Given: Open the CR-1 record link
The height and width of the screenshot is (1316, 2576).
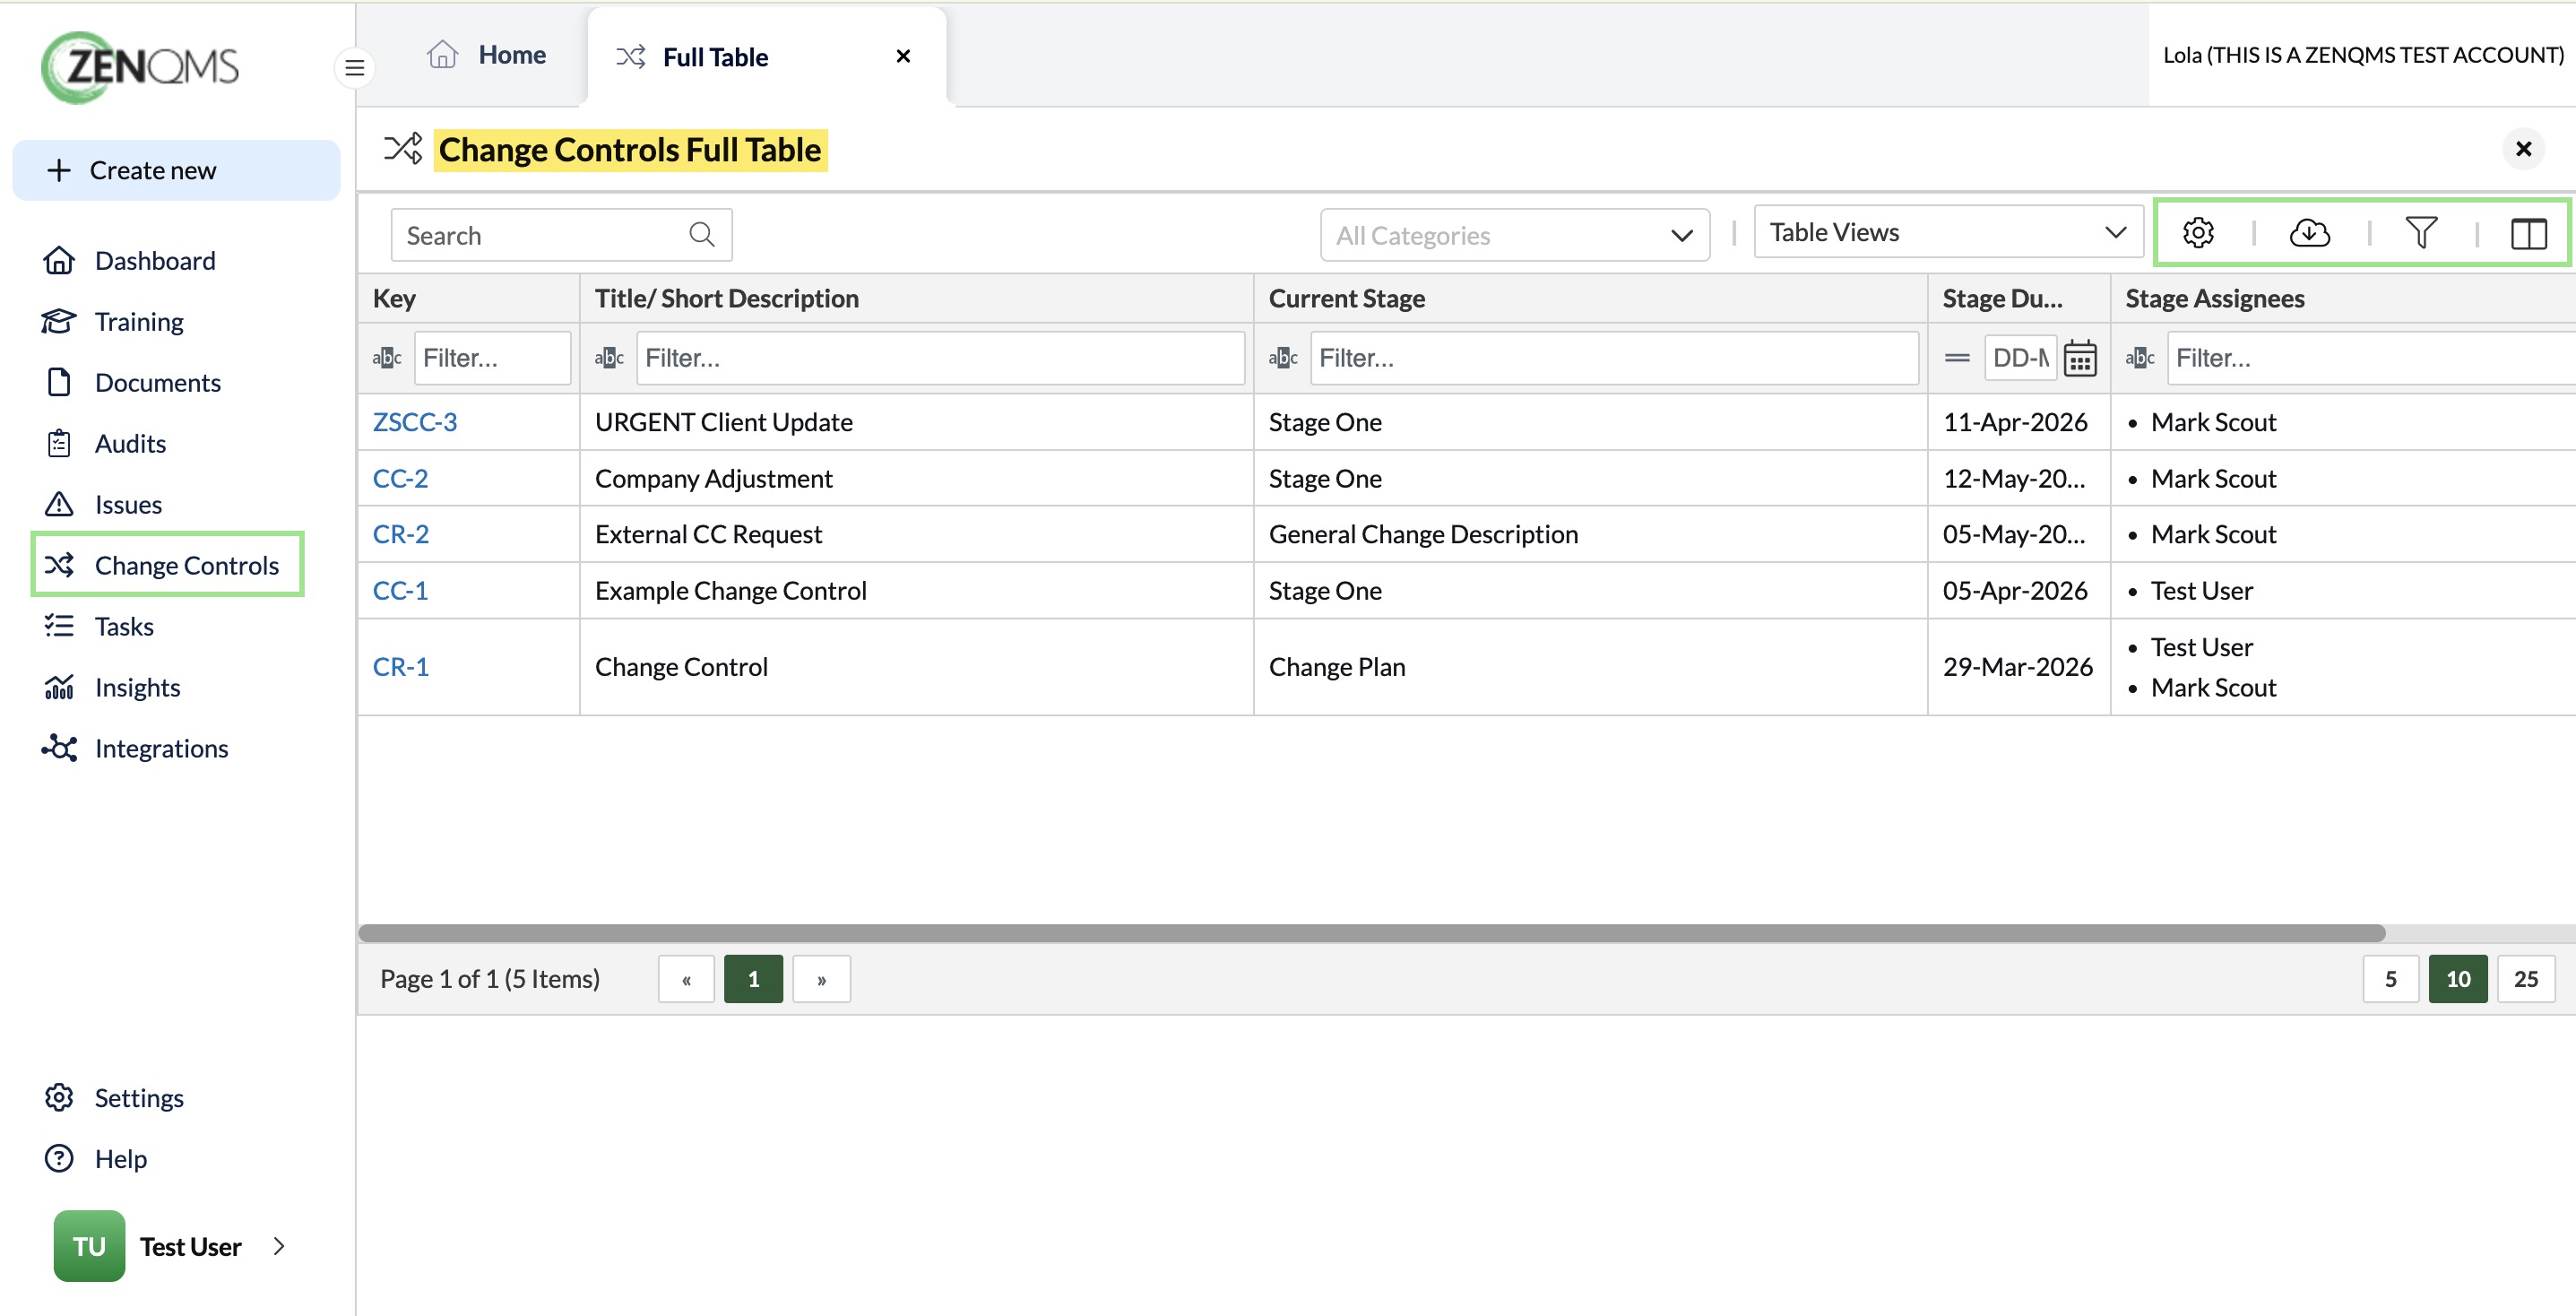Looking at the screenshot, I should tap(400, 666).
